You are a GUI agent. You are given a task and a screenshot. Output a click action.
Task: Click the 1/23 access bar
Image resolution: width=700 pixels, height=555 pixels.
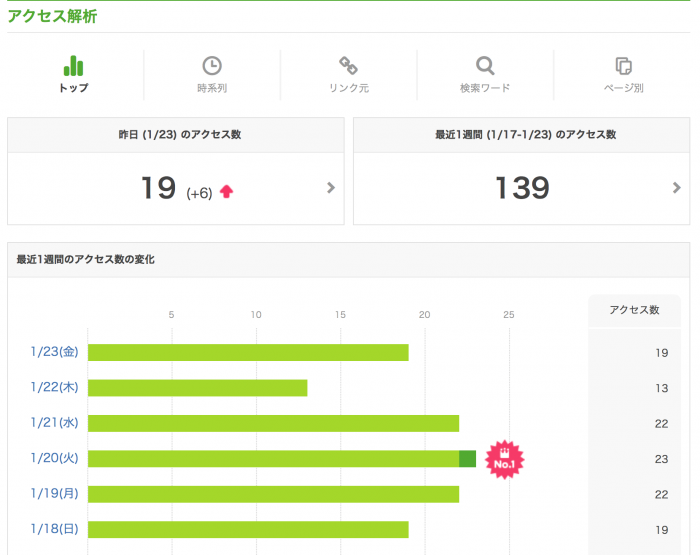coord(248,352)
